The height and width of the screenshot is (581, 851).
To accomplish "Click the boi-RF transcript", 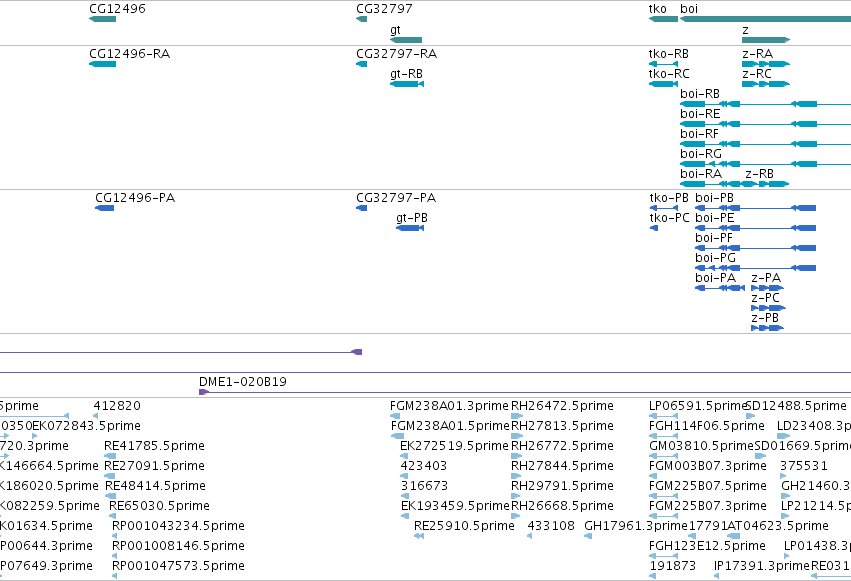I will [765, 144].
